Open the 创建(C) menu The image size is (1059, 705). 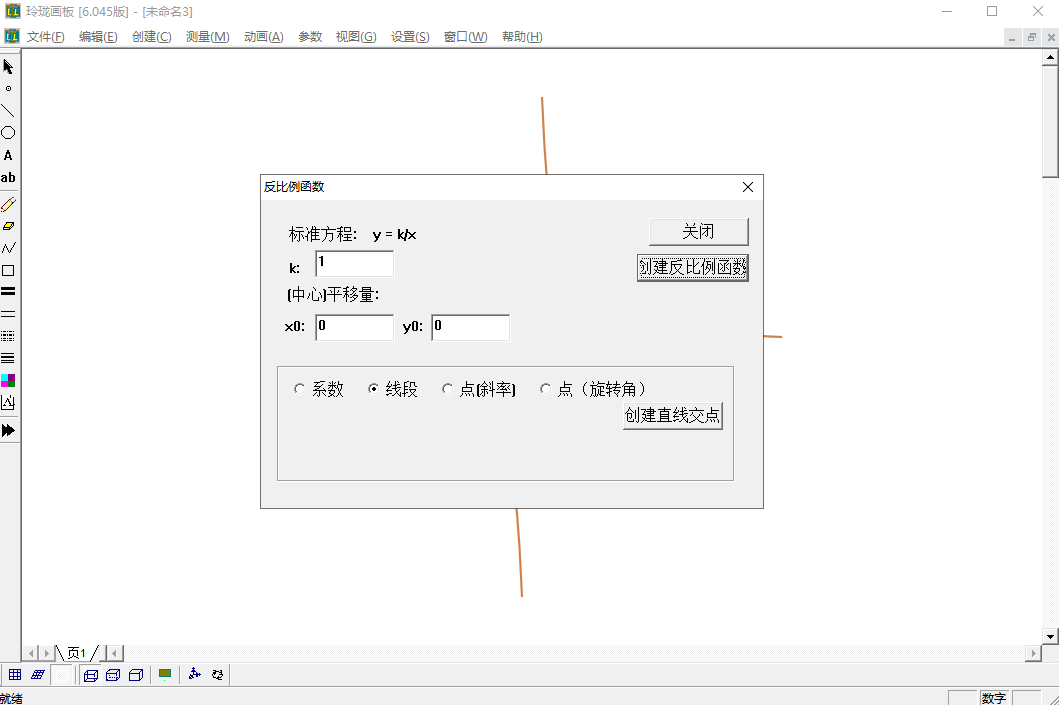151,37
